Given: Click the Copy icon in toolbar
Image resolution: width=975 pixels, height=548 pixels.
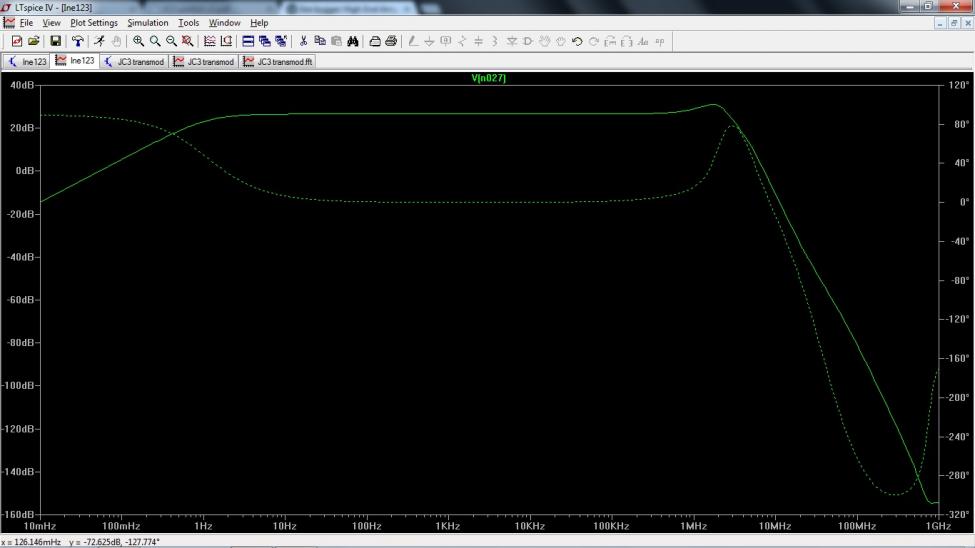Looking at the screenshot, I should tap(320, 41).
